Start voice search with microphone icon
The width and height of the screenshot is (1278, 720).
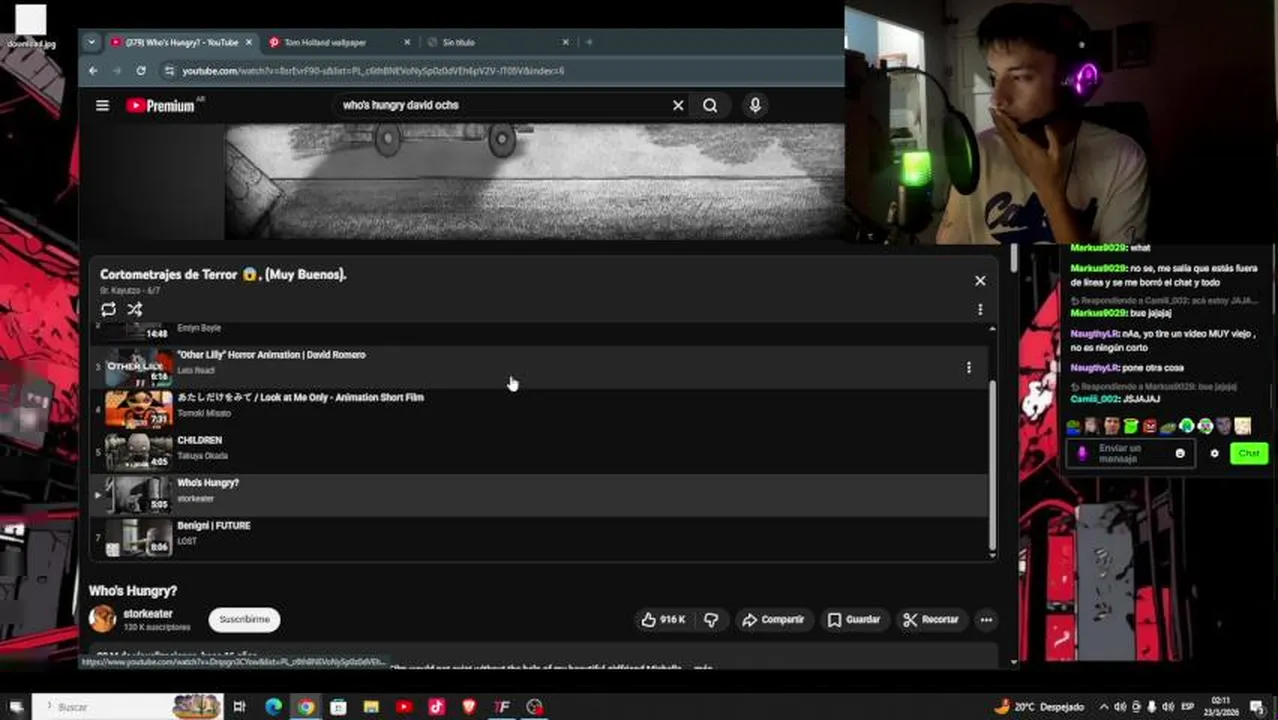point(755,105)
